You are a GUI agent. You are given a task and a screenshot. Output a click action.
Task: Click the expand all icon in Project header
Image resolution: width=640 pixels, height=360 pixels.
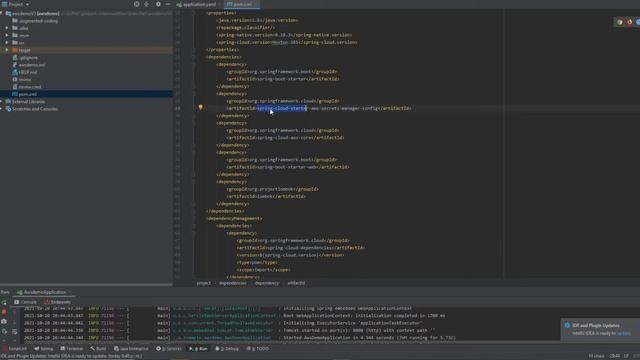(x=147, y=4)
